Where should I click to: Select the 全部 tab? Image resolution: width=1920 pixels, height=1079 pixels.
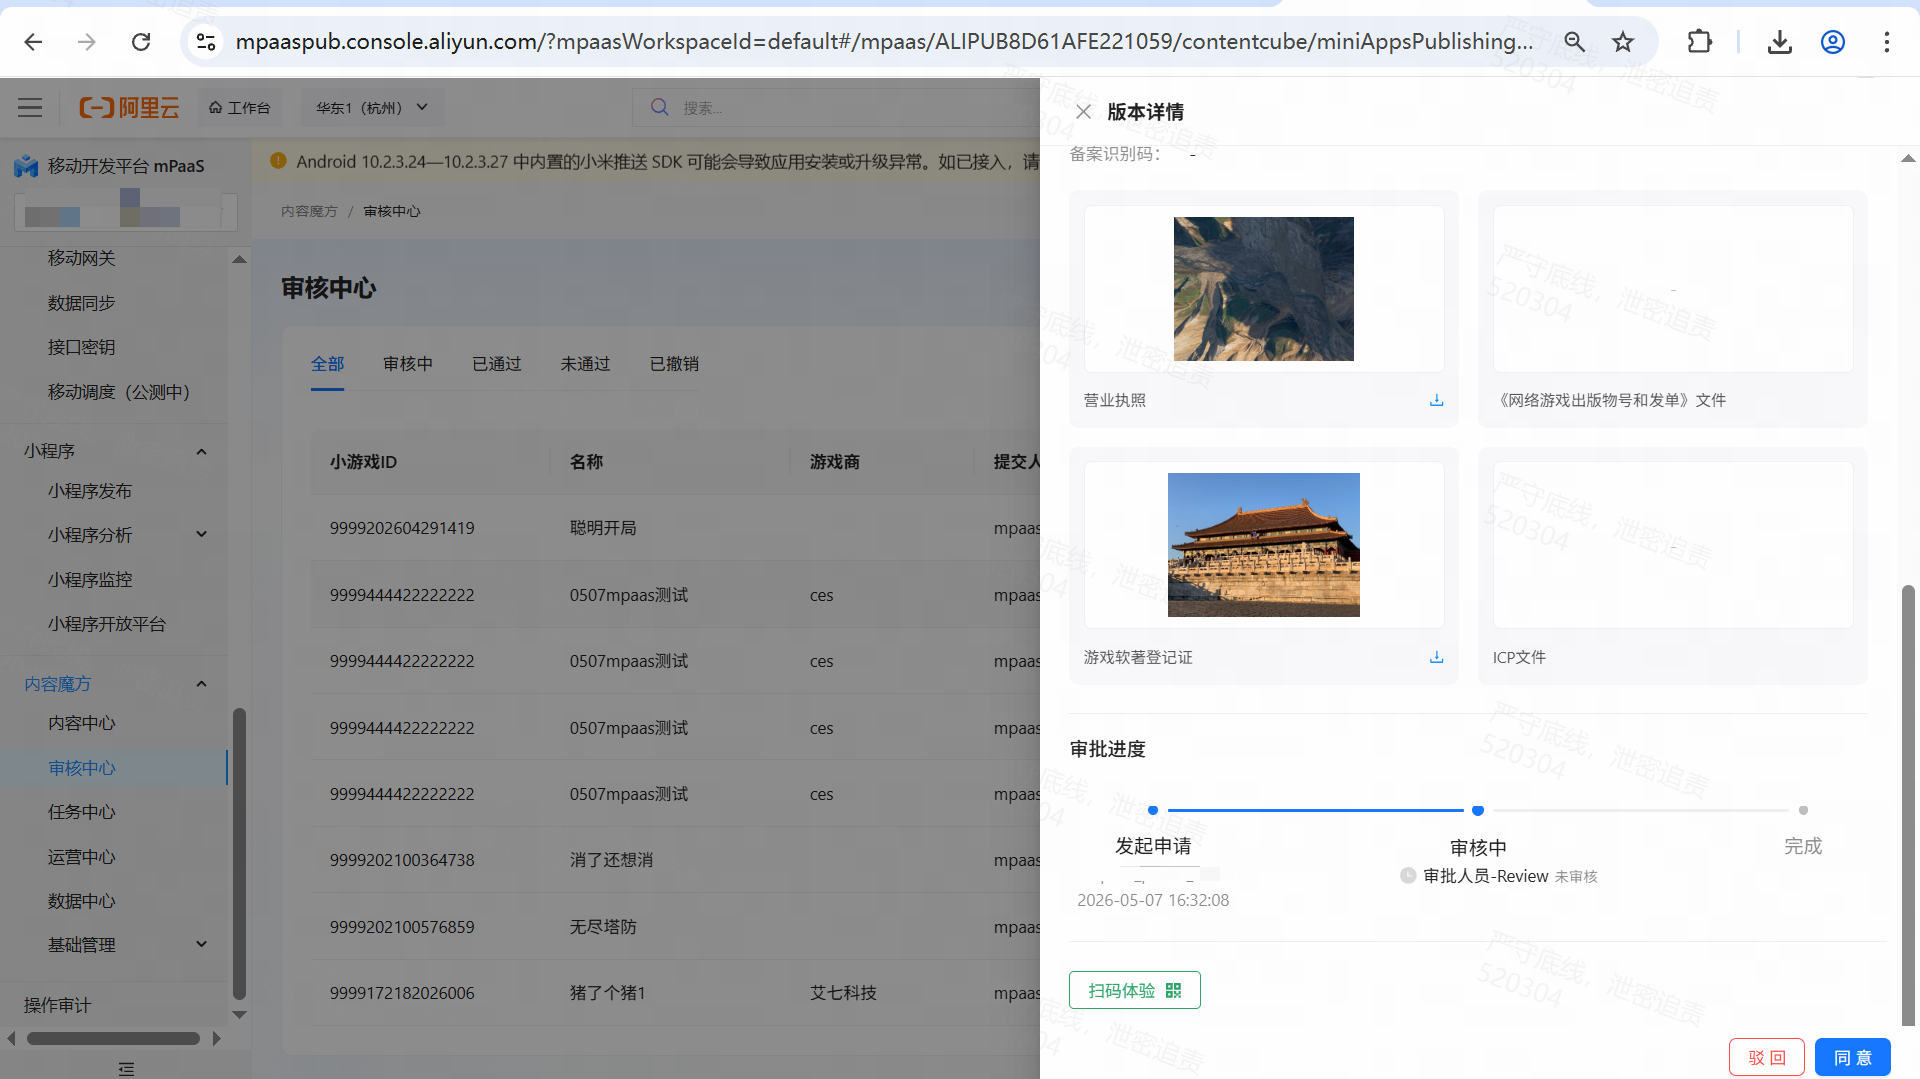[327, 364]
